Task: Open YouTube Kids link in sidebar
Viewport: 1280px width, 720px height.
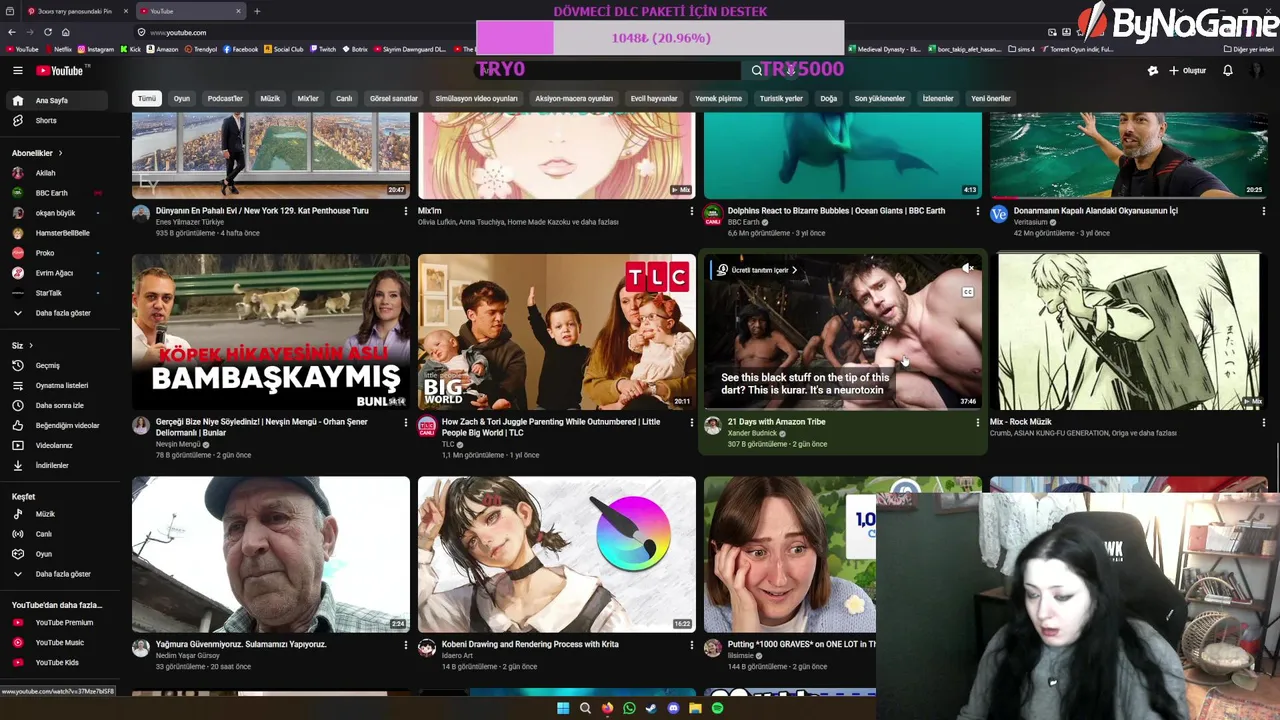Action: pyautogui.click(x=56, y=662)
